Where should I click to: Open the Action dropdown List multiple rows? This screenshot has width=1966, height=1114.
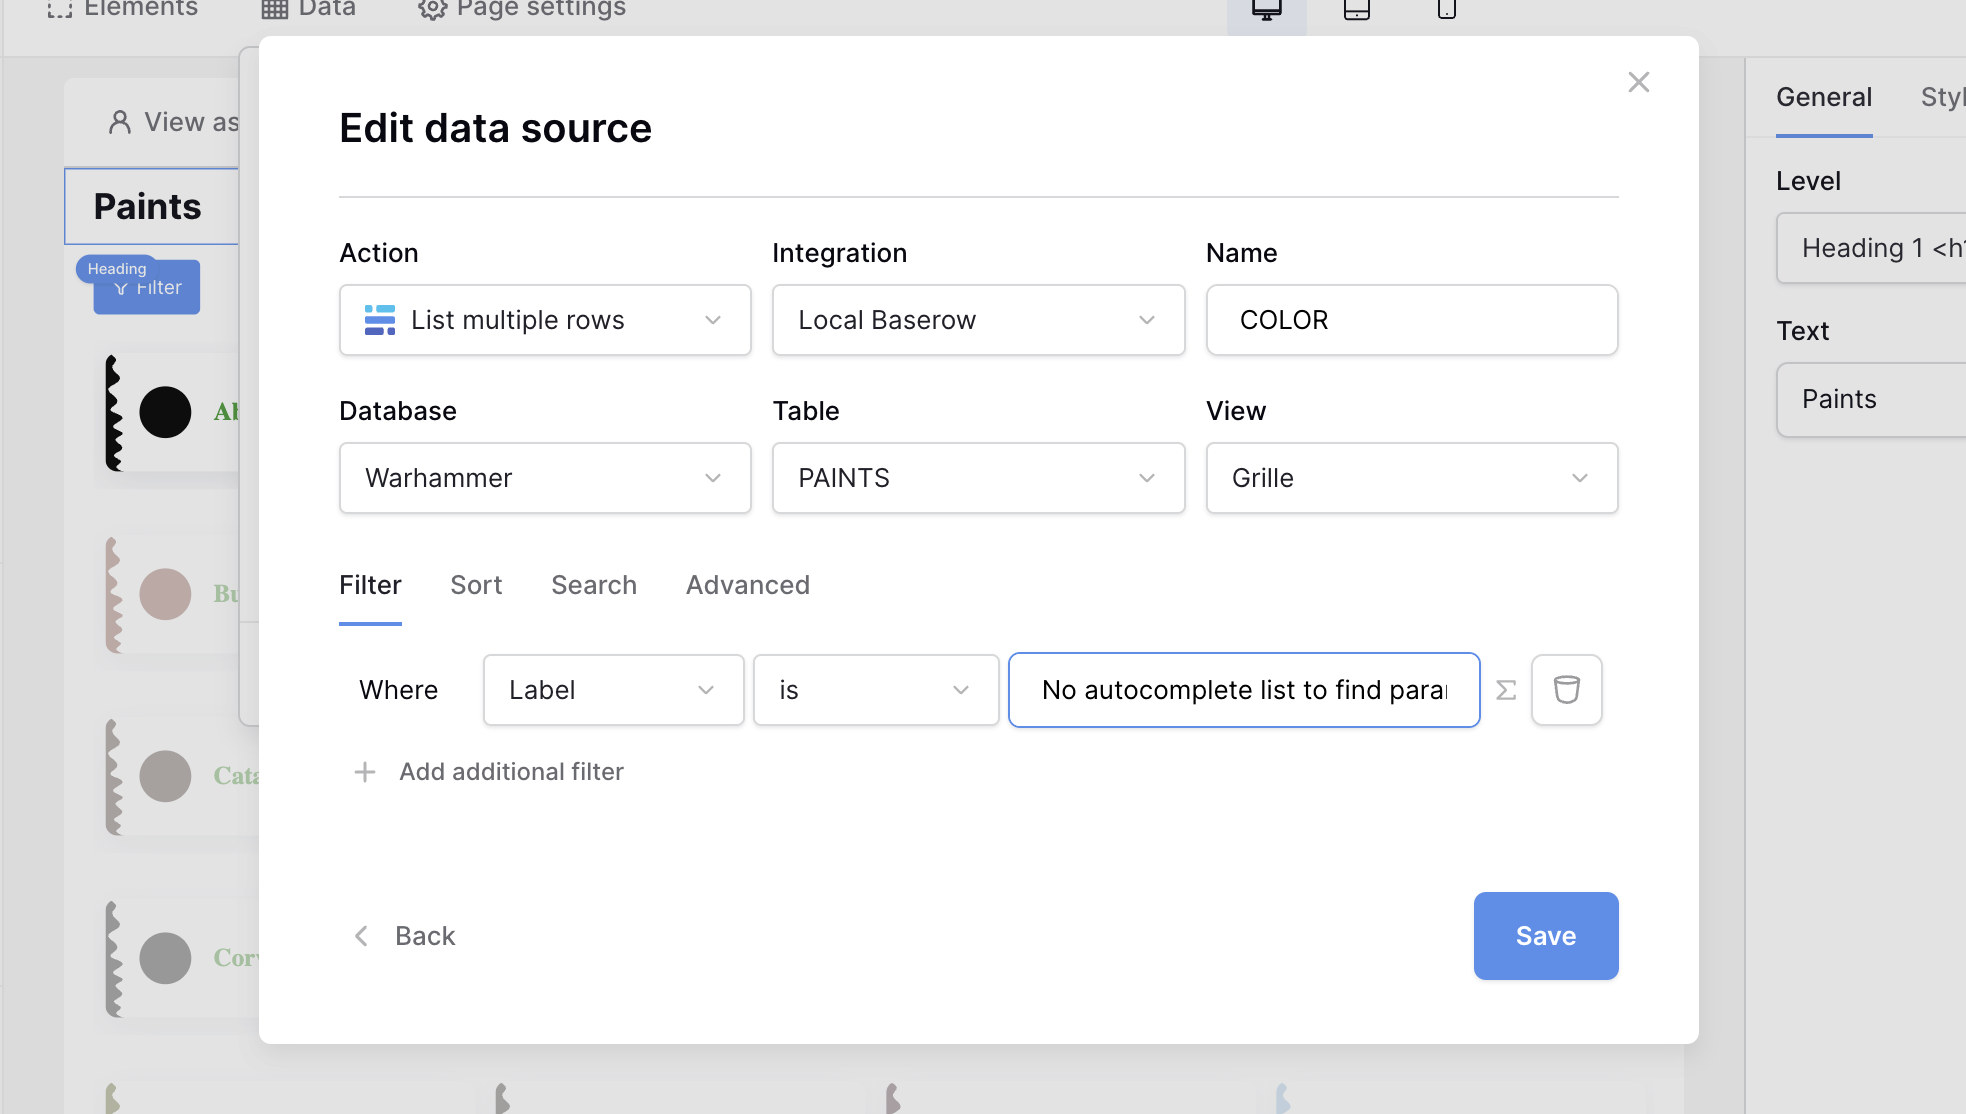tap(545, 320)
